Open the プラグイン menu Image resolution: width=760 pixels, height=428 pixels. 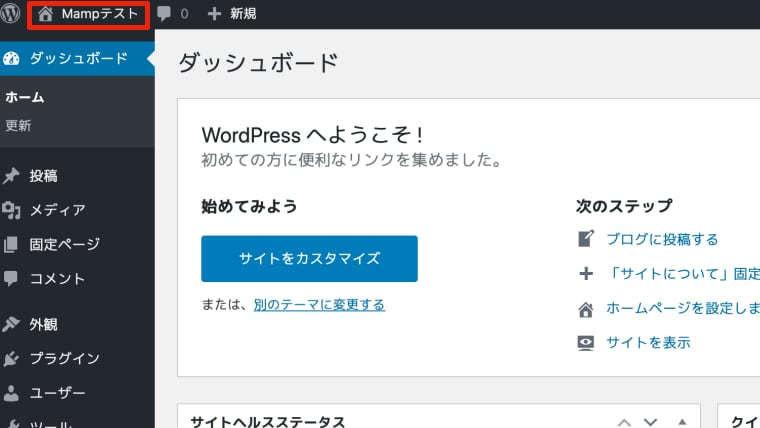(x=64, y=358)
